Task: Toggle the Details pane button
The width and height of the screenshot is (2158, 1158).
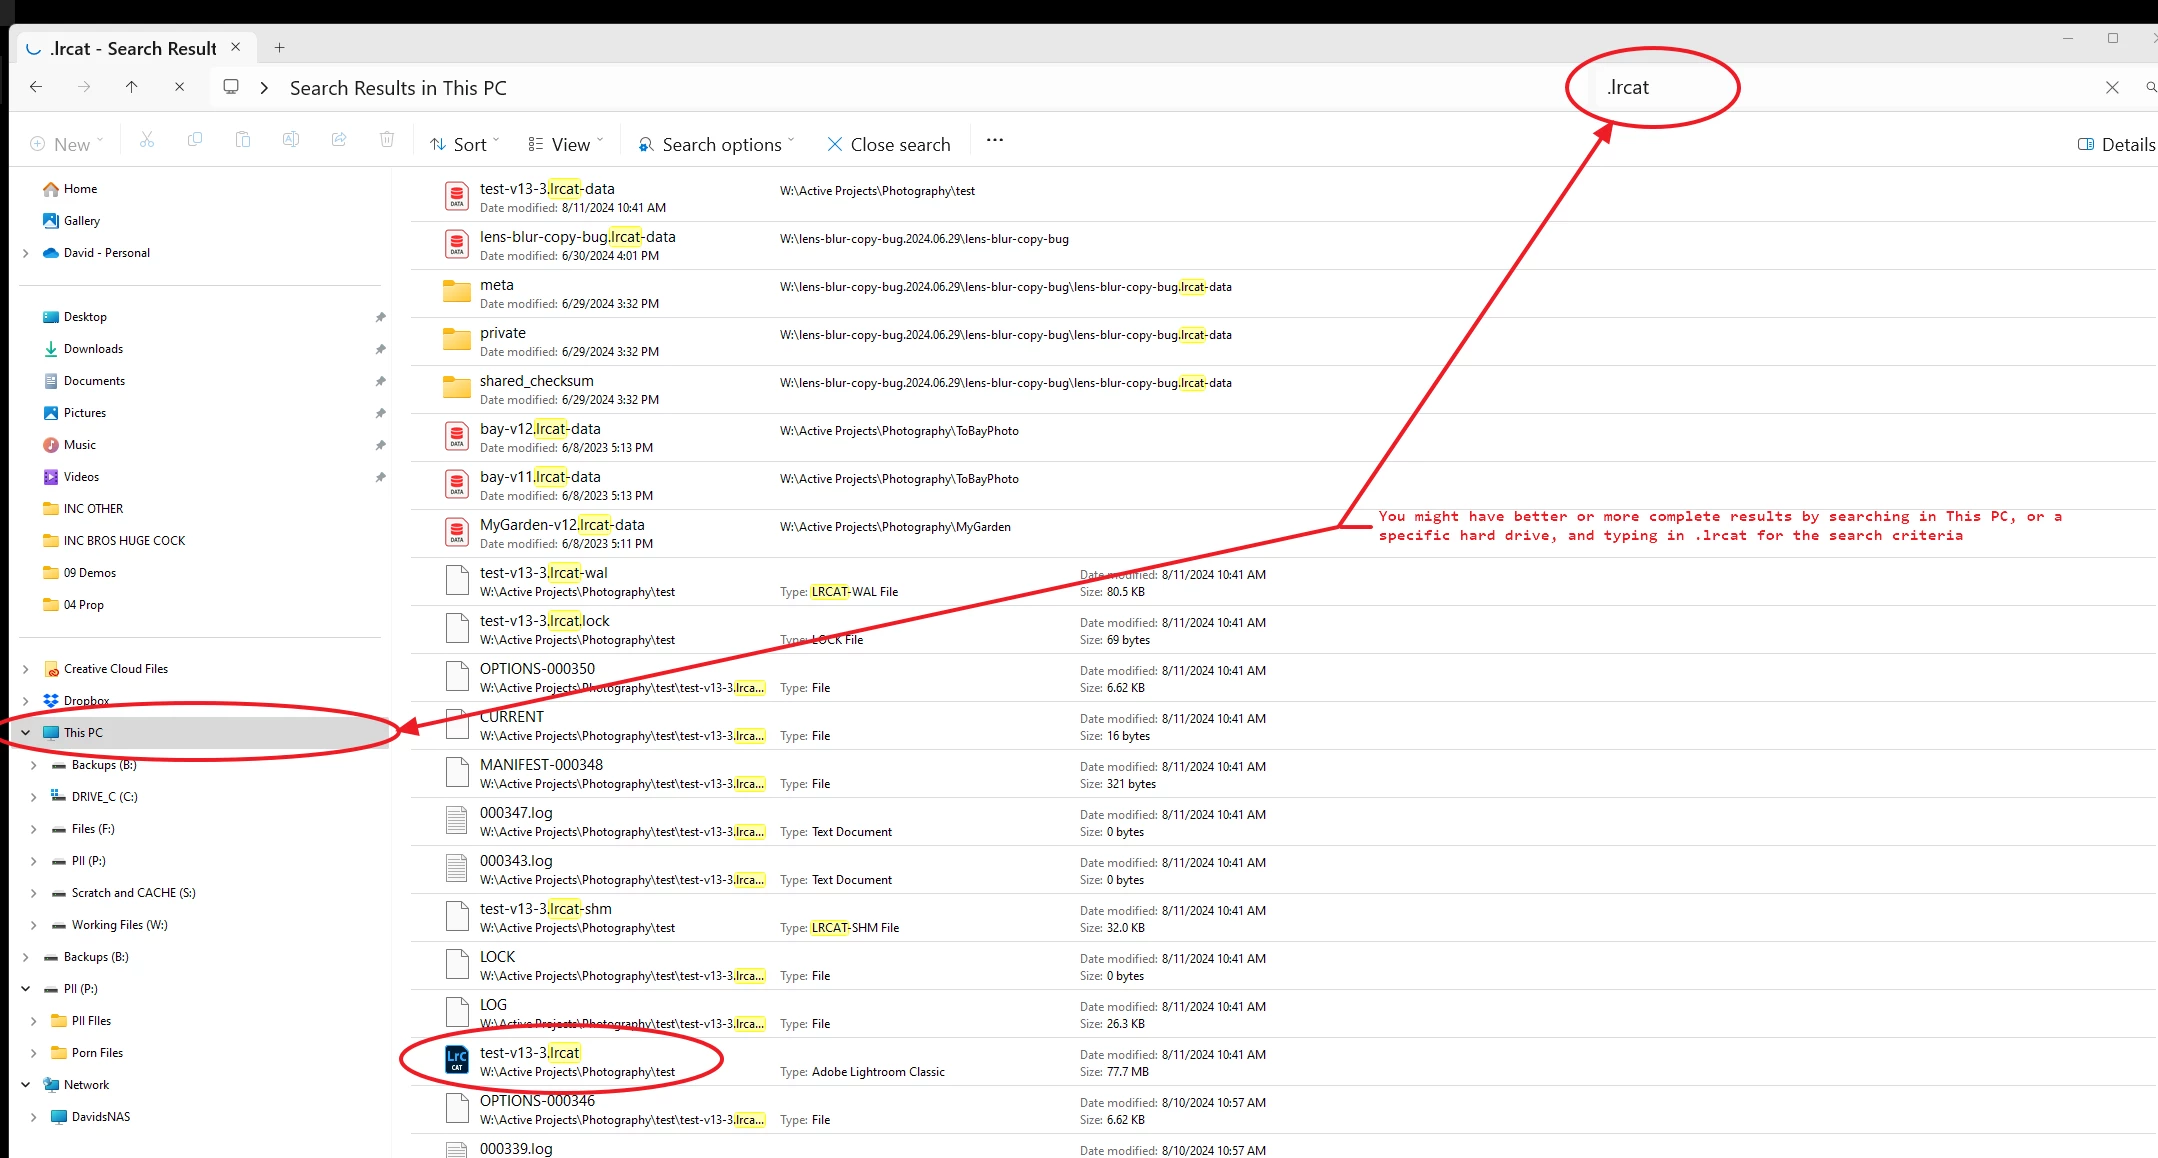Action: click(x=2117, y=144)
